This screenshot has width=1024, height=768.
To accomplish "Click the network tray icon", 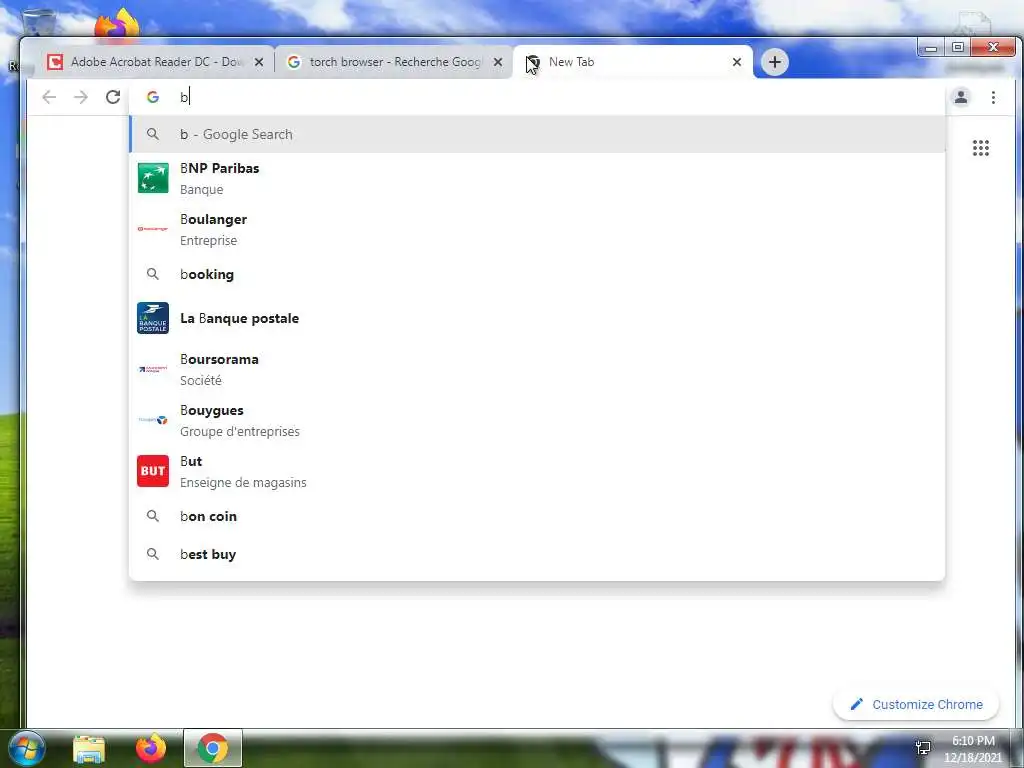I will 923,747.
